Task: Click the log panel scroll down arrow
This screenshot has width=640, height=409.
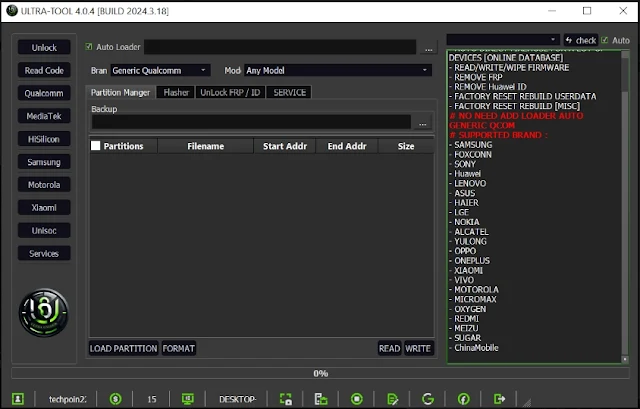Action: tap(624, 359)
